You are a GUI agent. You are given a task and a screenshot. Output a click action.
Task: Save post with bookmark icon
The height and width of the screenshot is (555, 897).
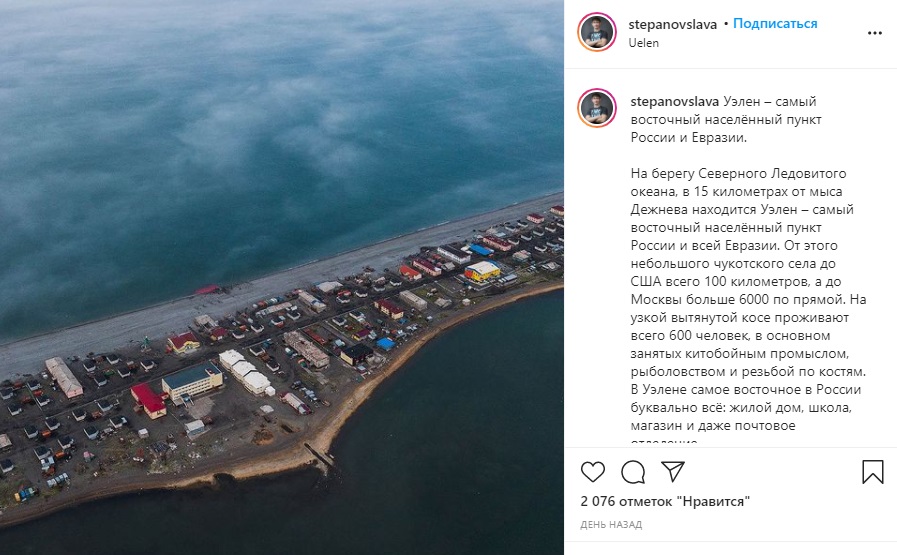872,472
